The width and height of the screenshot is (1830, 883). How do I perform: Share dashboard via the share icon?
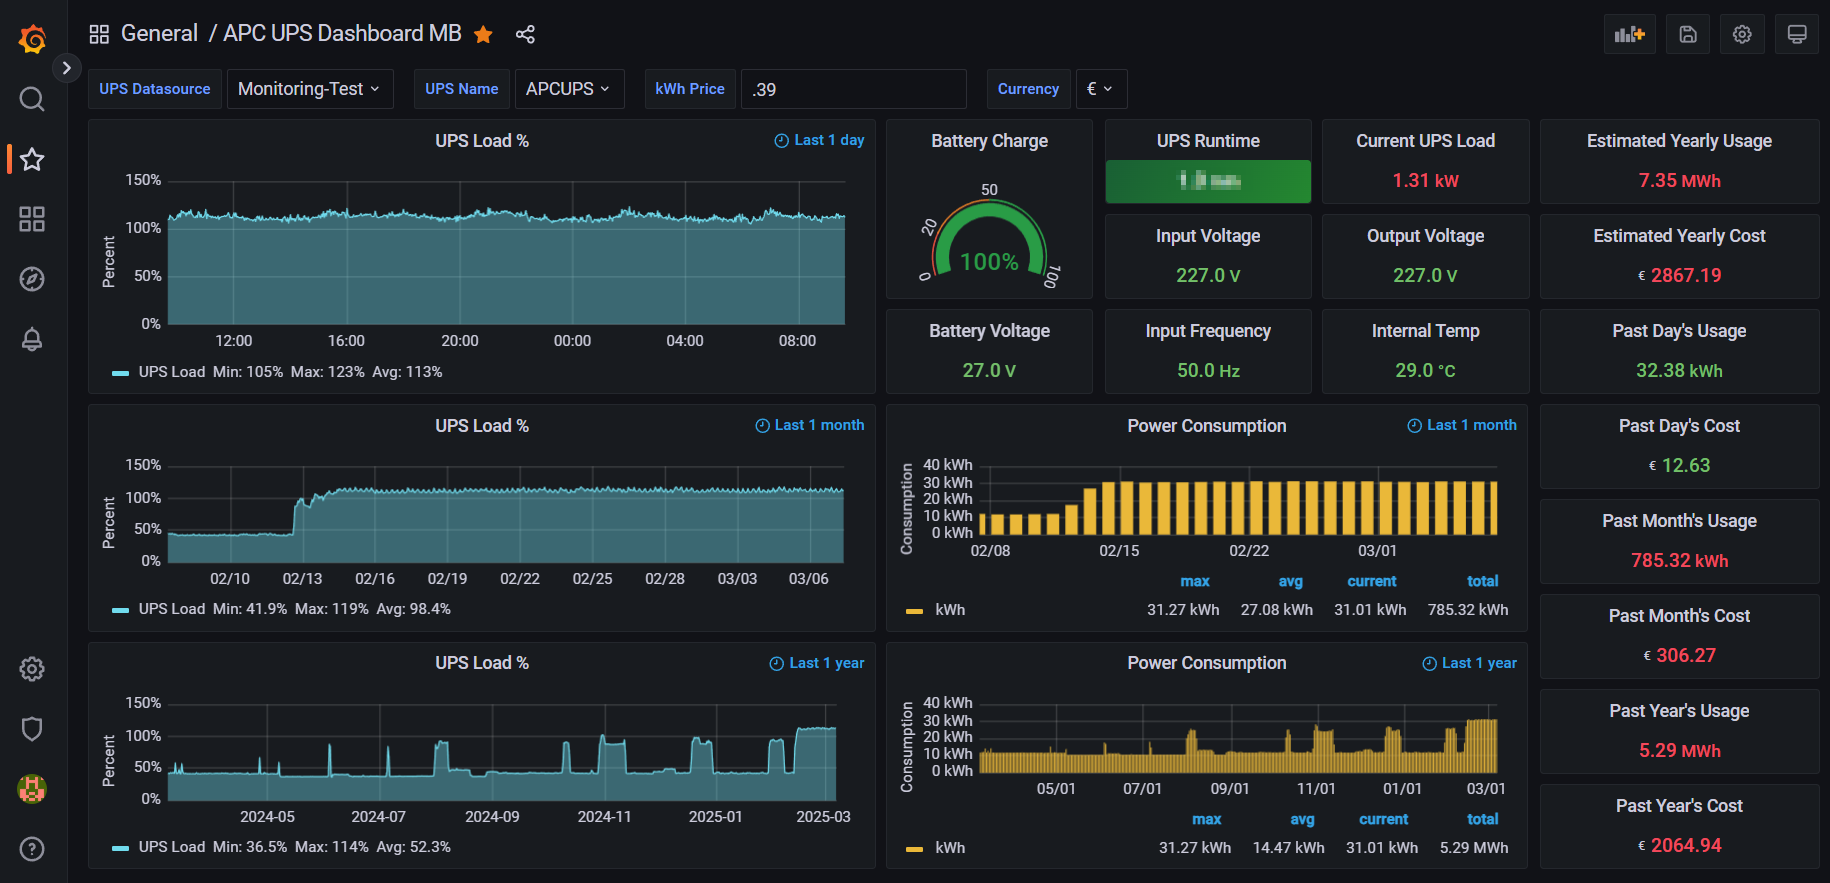[x=525, y=34]
